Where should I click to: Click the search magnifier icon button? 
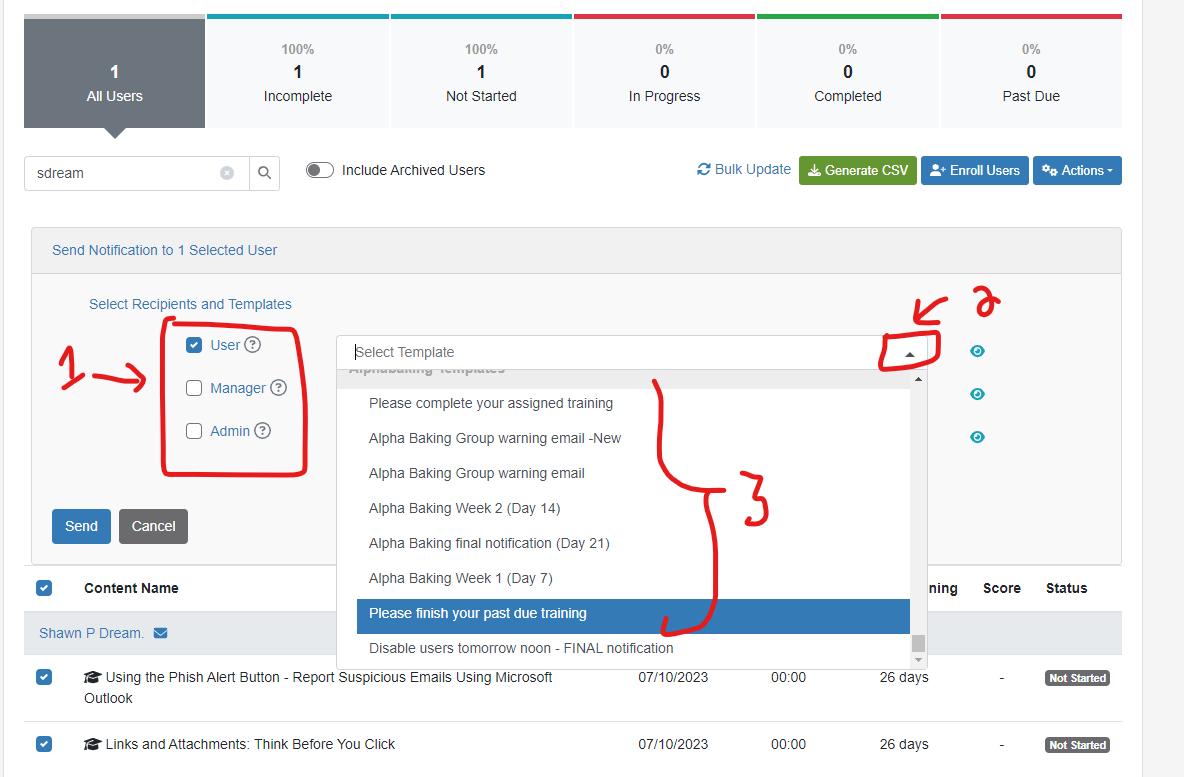264,173
